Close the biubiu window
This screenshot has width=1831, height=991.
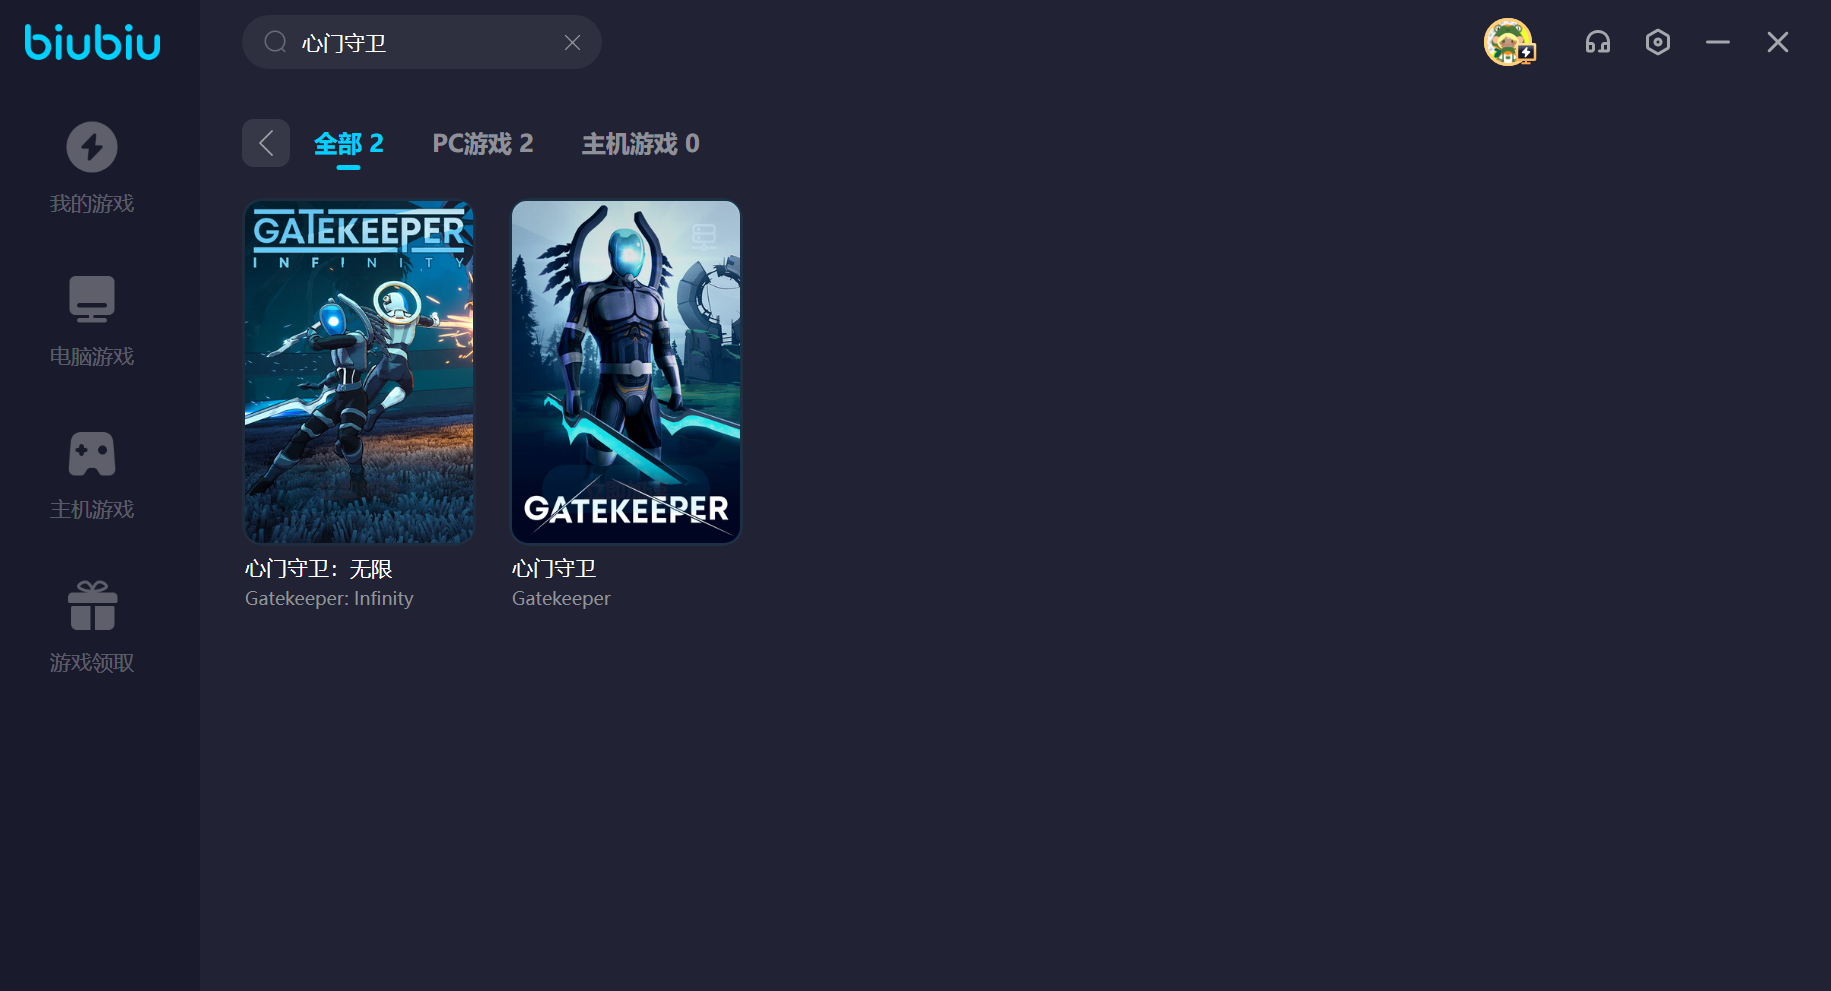[x=1778, y=42]
